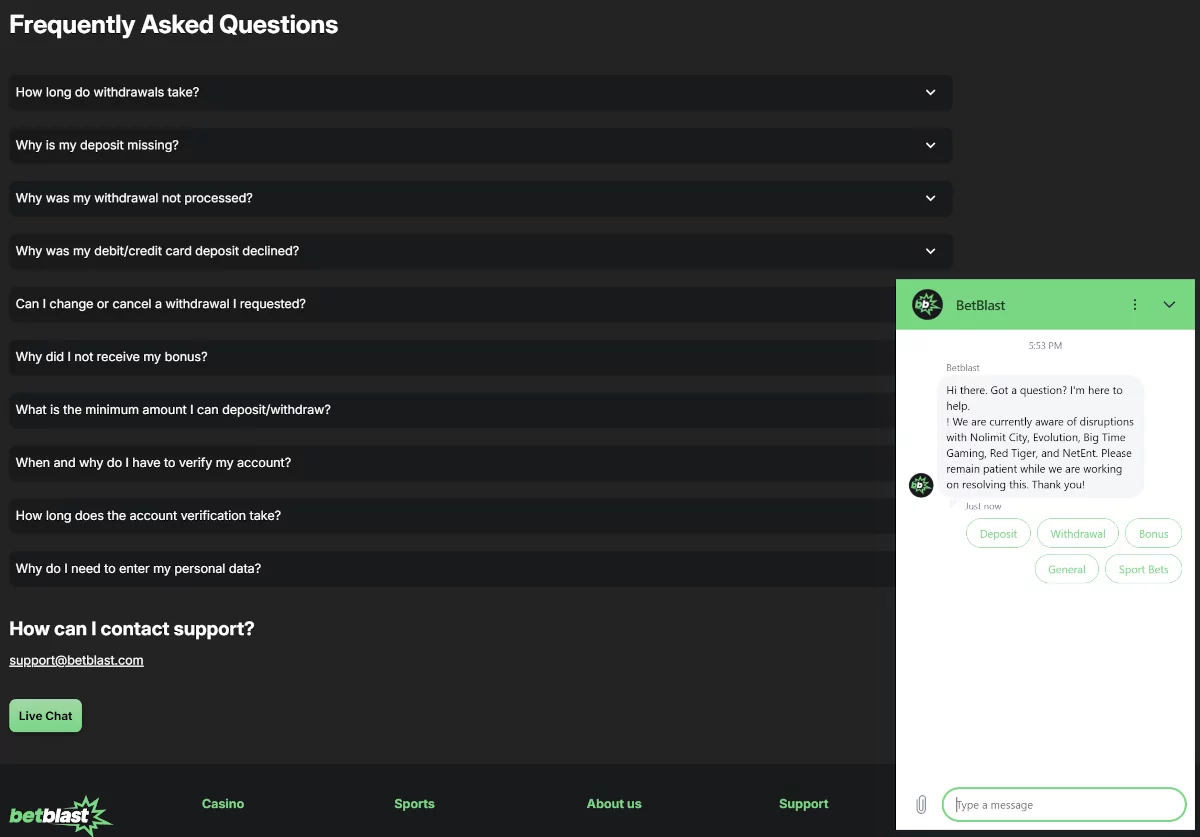Minimize the chat with the header chevron

click(1169, 305)
